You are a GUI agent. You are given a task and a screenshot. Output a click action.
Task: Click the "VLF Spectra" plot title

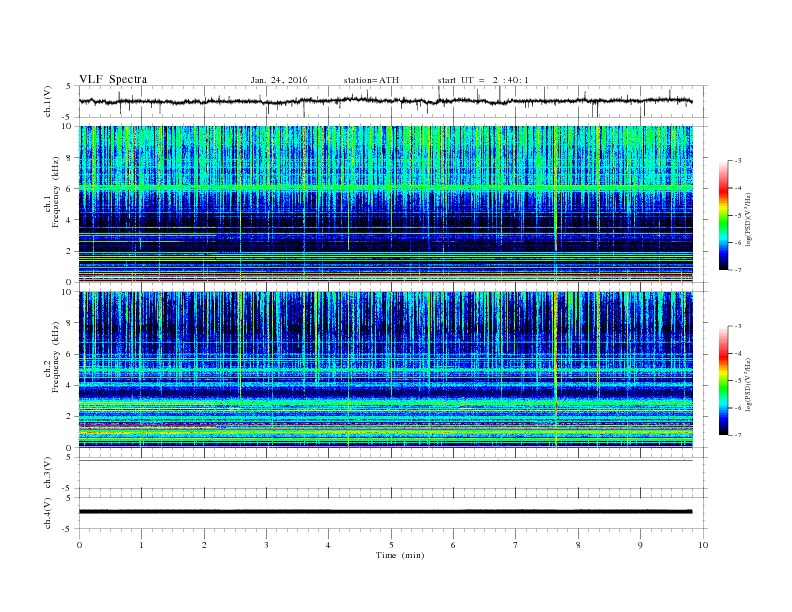coord(113,79)
